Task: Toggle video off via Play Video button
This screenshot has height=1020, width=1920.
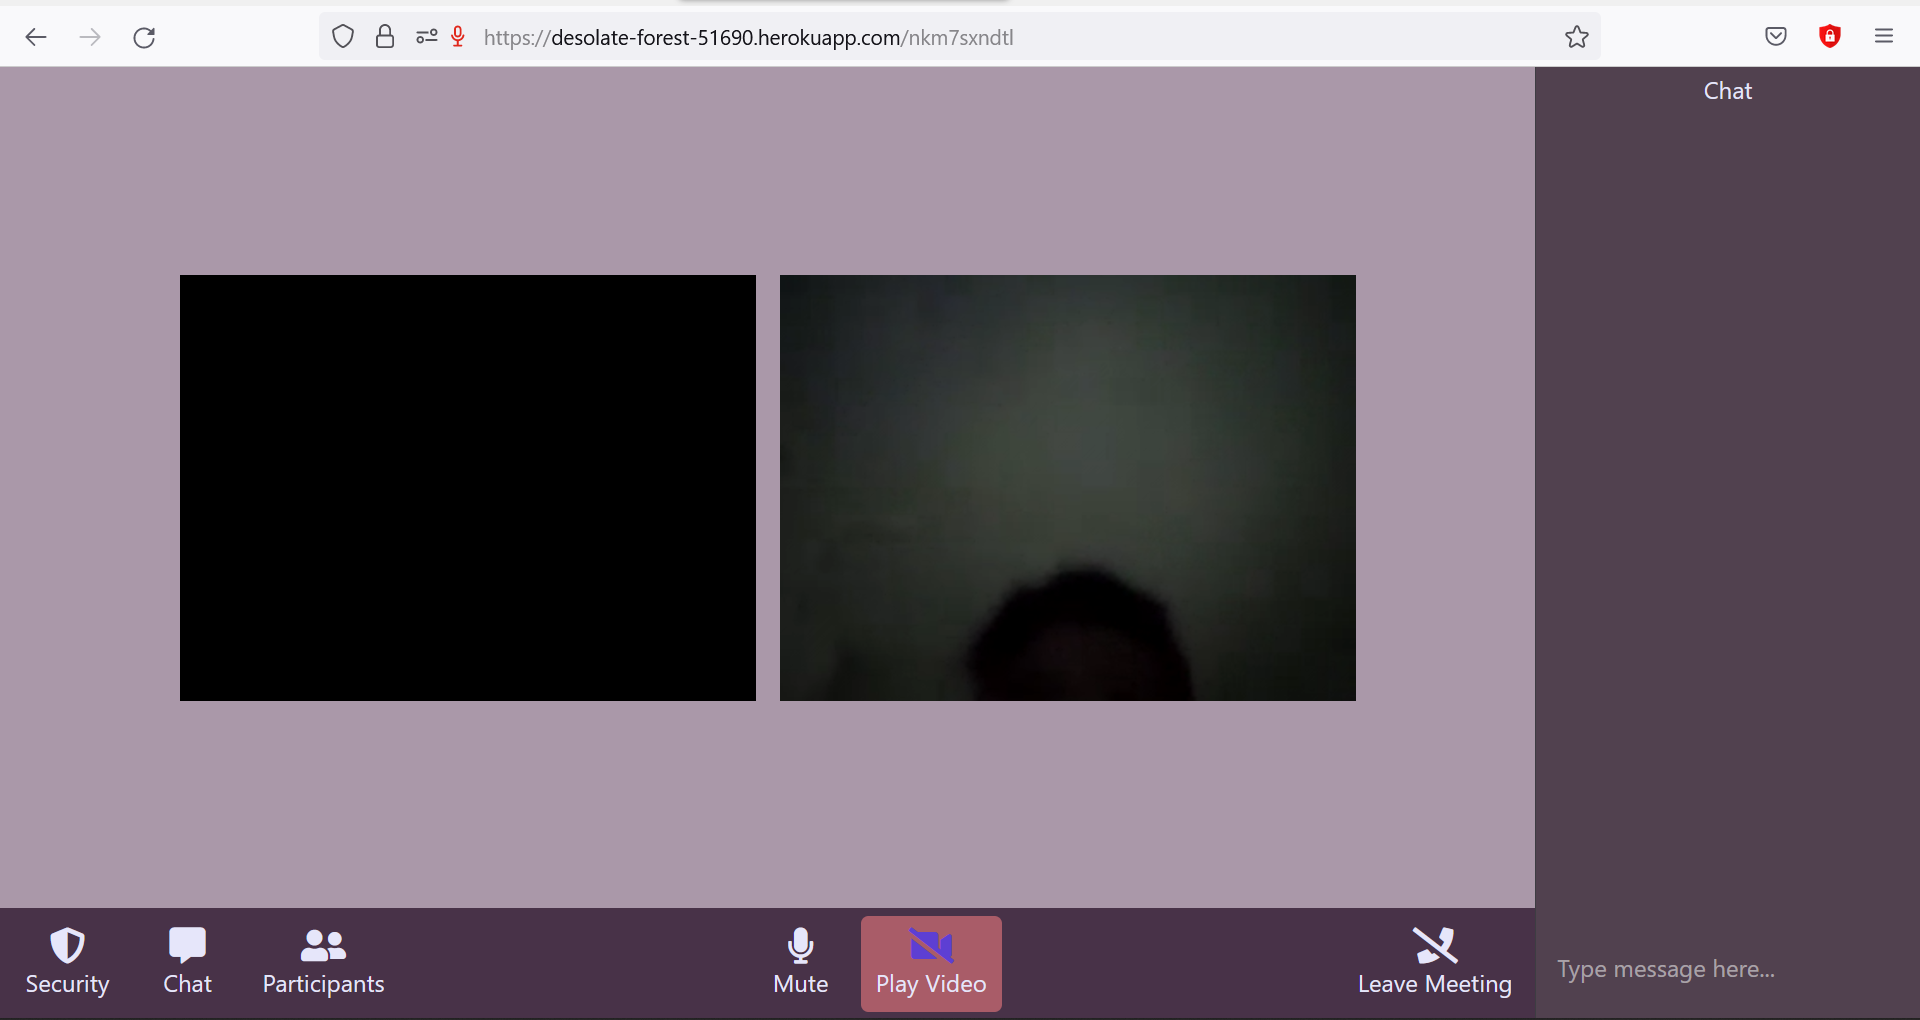Action: [930, 961]
